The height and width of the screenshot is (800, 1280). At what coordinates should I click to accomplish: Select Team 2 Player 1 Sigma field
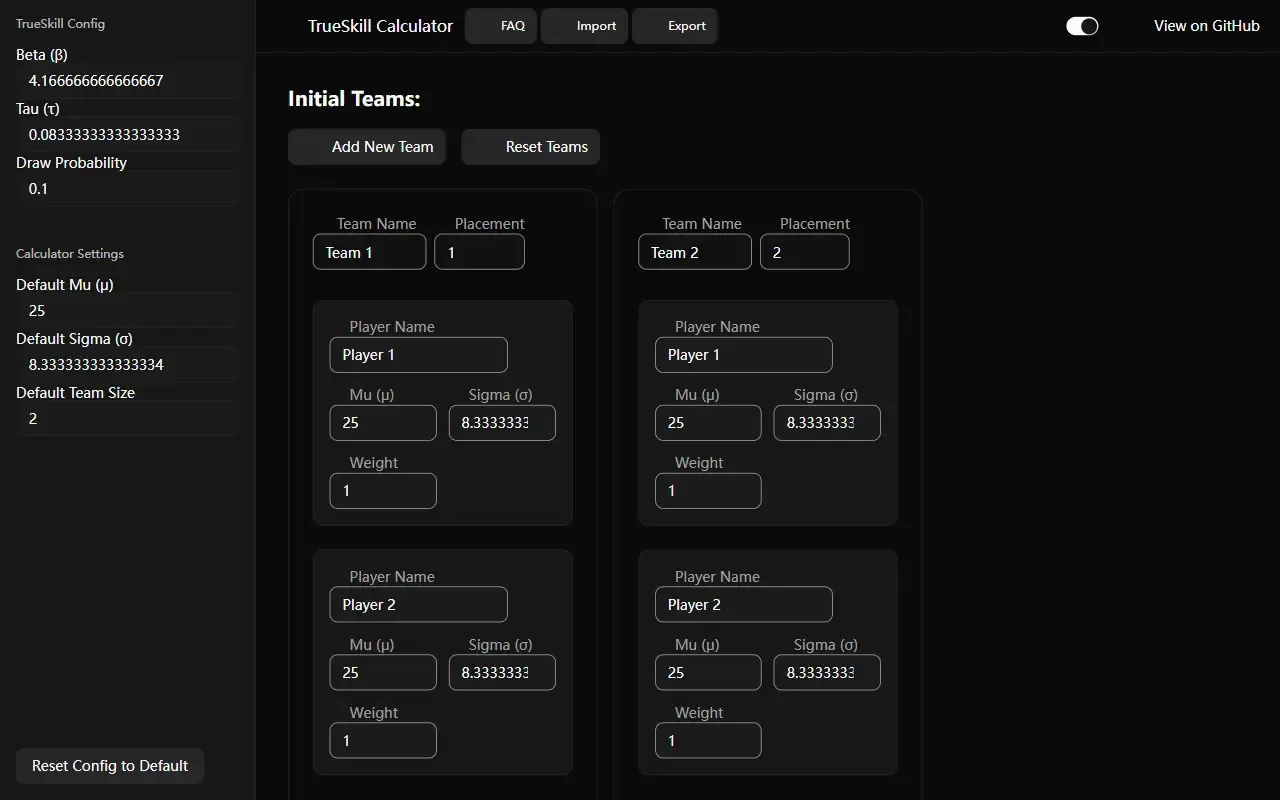point(827,423)
